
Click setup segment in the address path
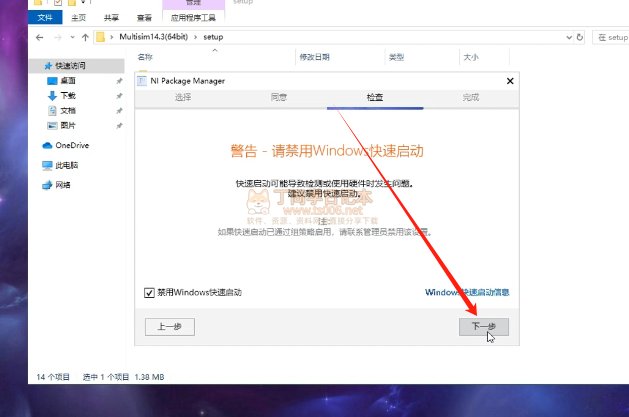(213, 37)
